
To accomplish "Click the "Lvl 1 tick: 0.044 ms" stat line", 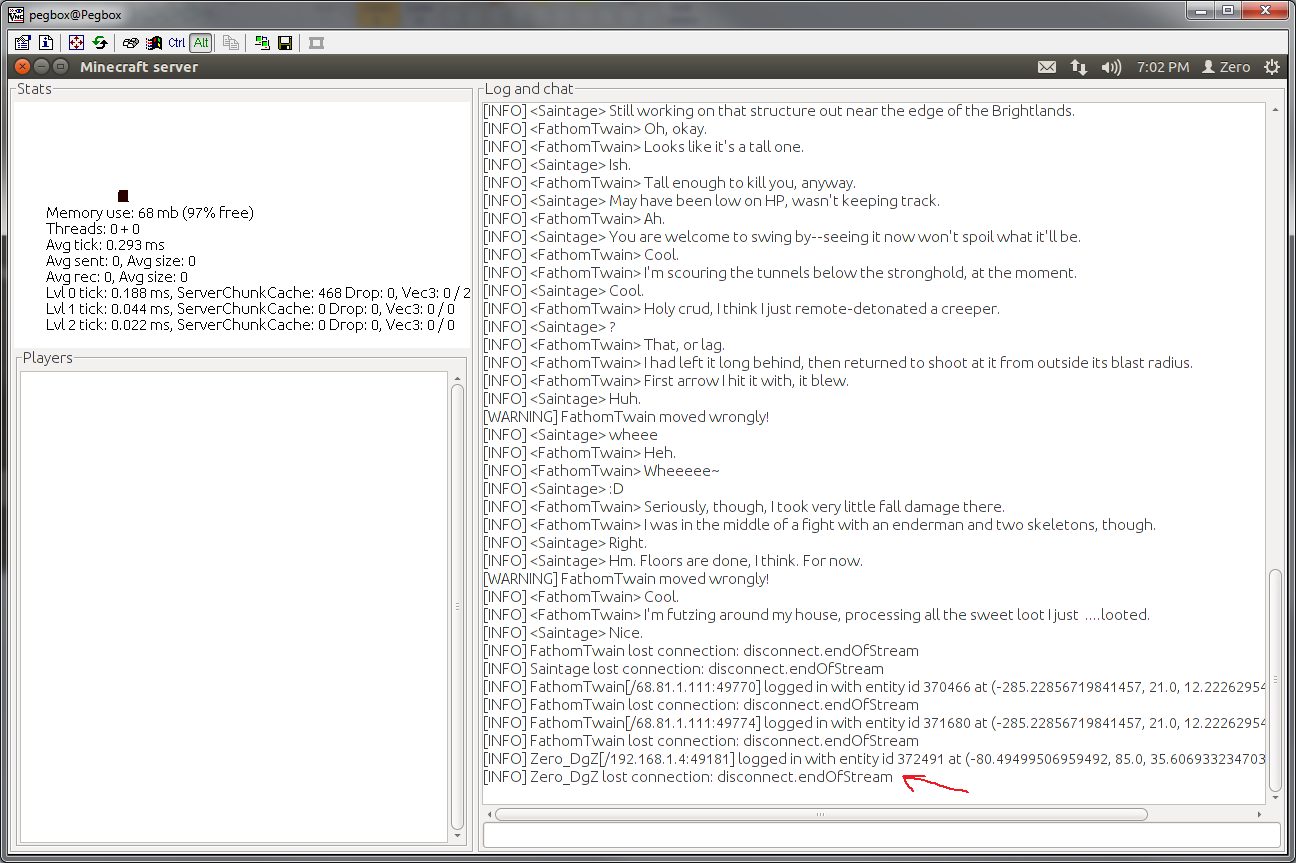I will [250, 309].
